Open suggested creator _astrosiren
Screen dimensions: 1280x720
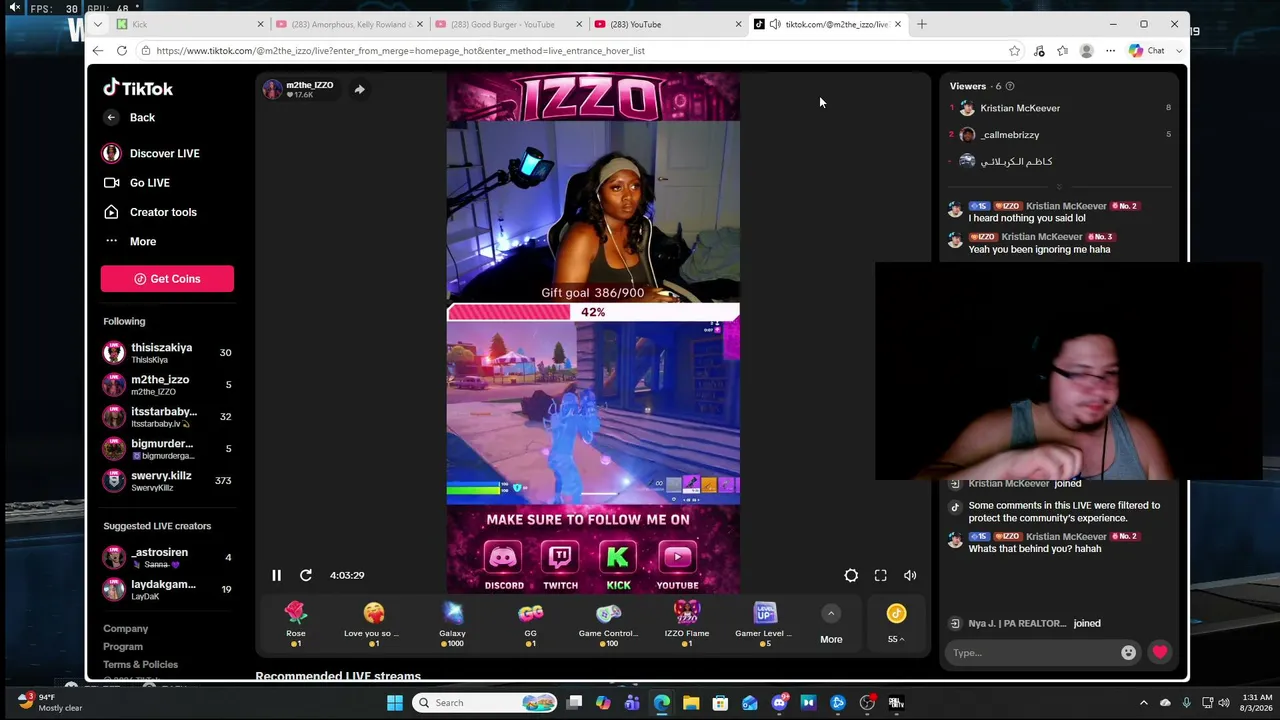(x=167, y=557)
